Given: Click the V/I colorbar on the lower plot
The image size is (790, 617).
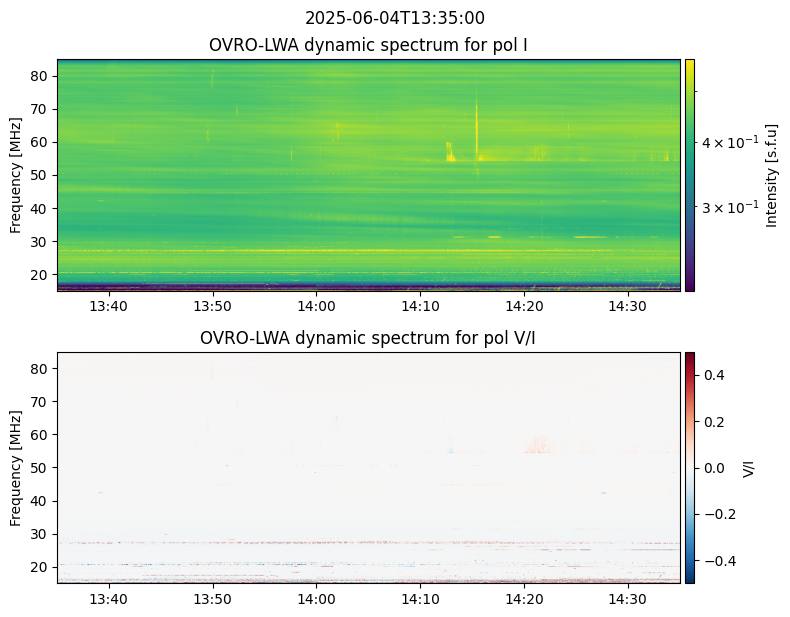Looking at the screenshot, I should 689,467.
